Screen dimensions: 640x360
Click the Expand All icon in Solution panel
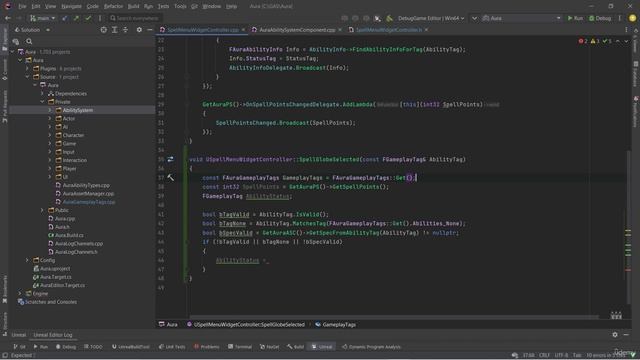click(115, 30)
